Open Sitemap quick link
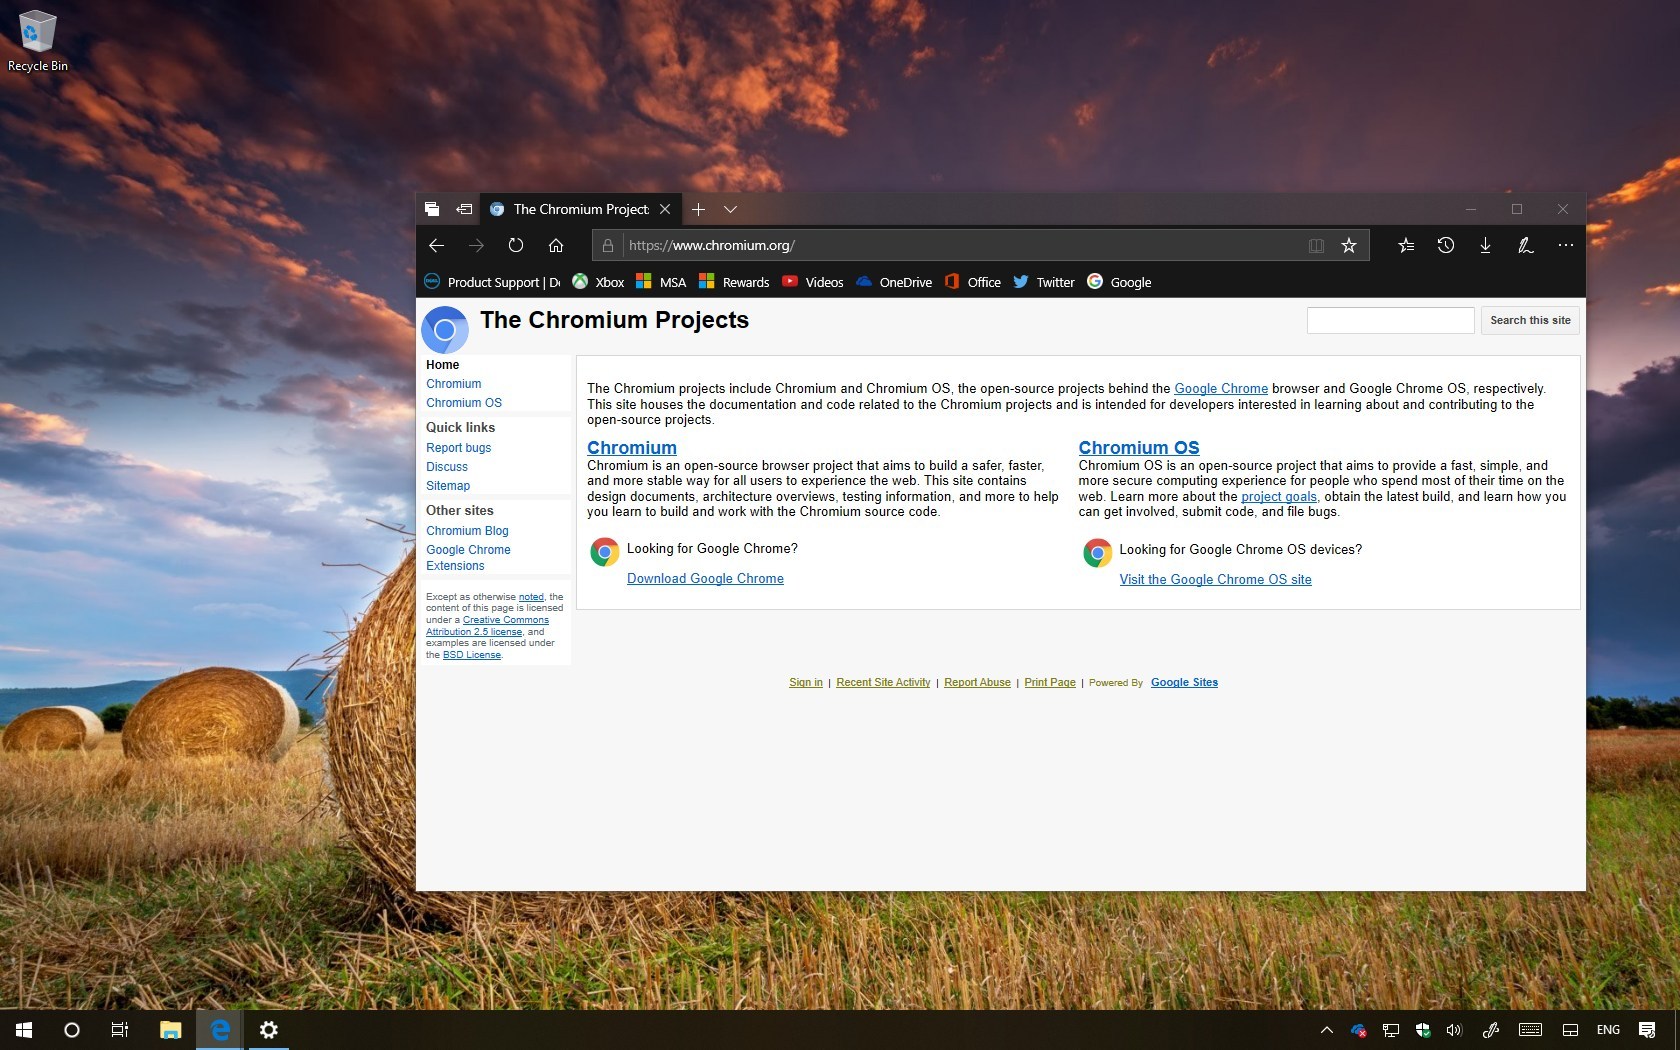Viewport: 1680px width, 1050px height. click(448, 486)
